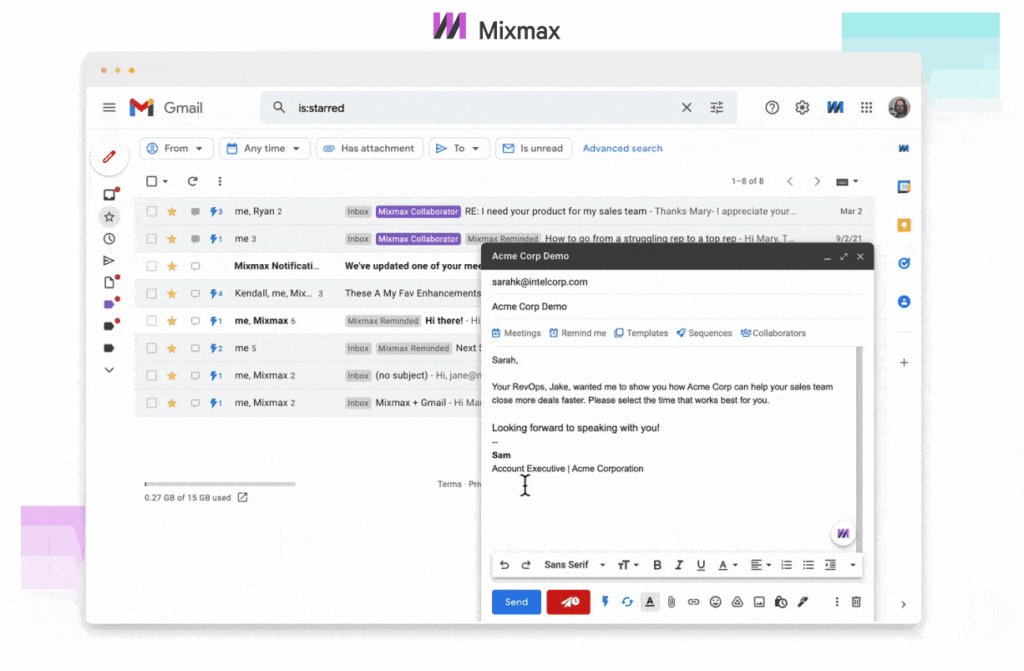Check the 'me, Ryan' email checkbox

click(152, 211)
